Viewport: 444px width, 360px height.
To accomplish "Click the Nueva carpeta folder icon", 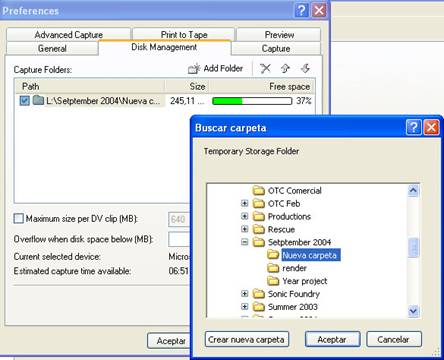I will tap(273, 255).
